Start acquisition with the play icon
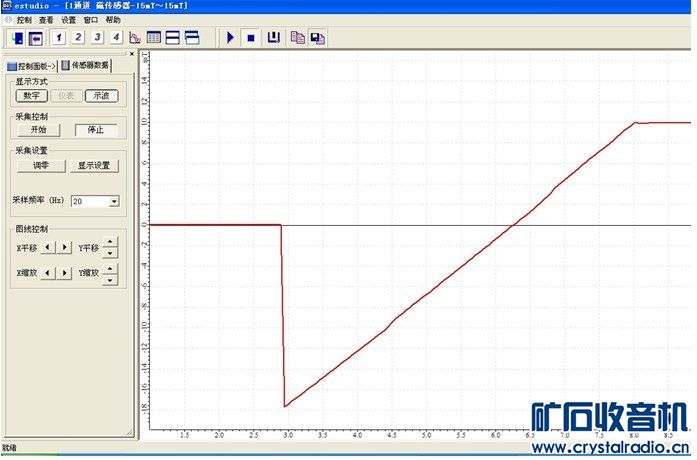 230,38
